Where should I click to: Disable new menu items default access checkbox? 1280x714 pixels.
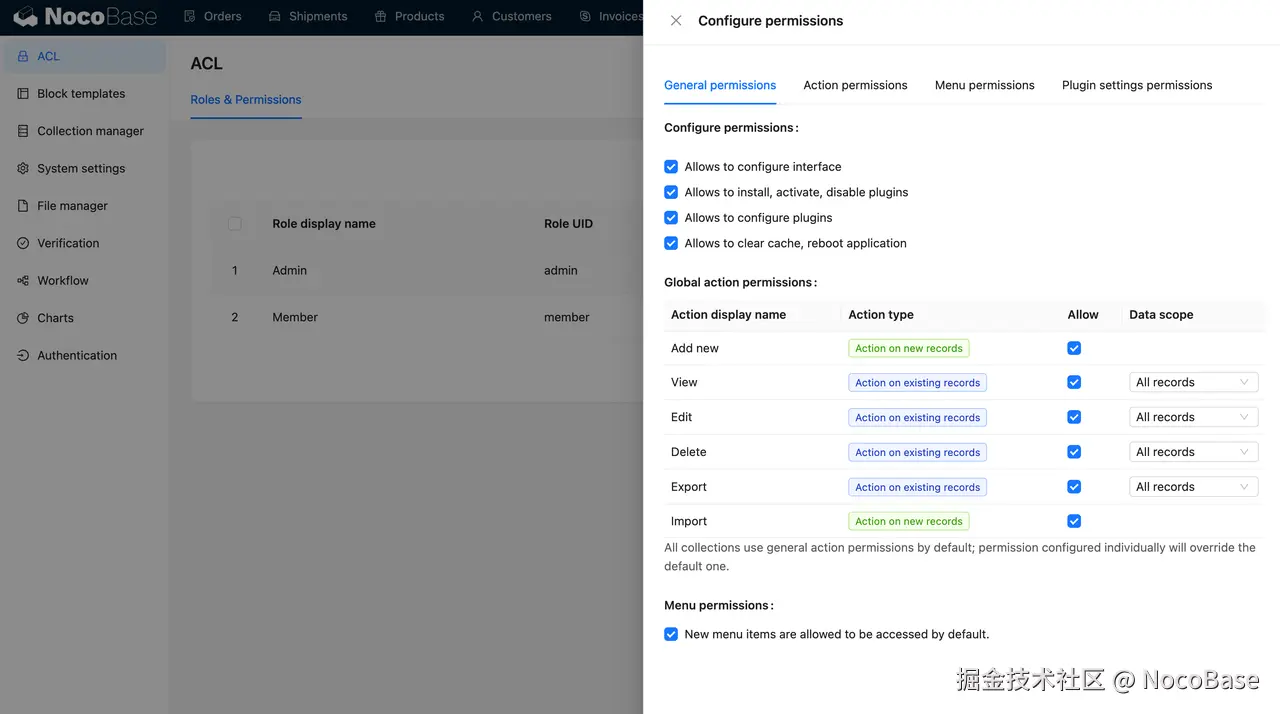tap(671, 634)
